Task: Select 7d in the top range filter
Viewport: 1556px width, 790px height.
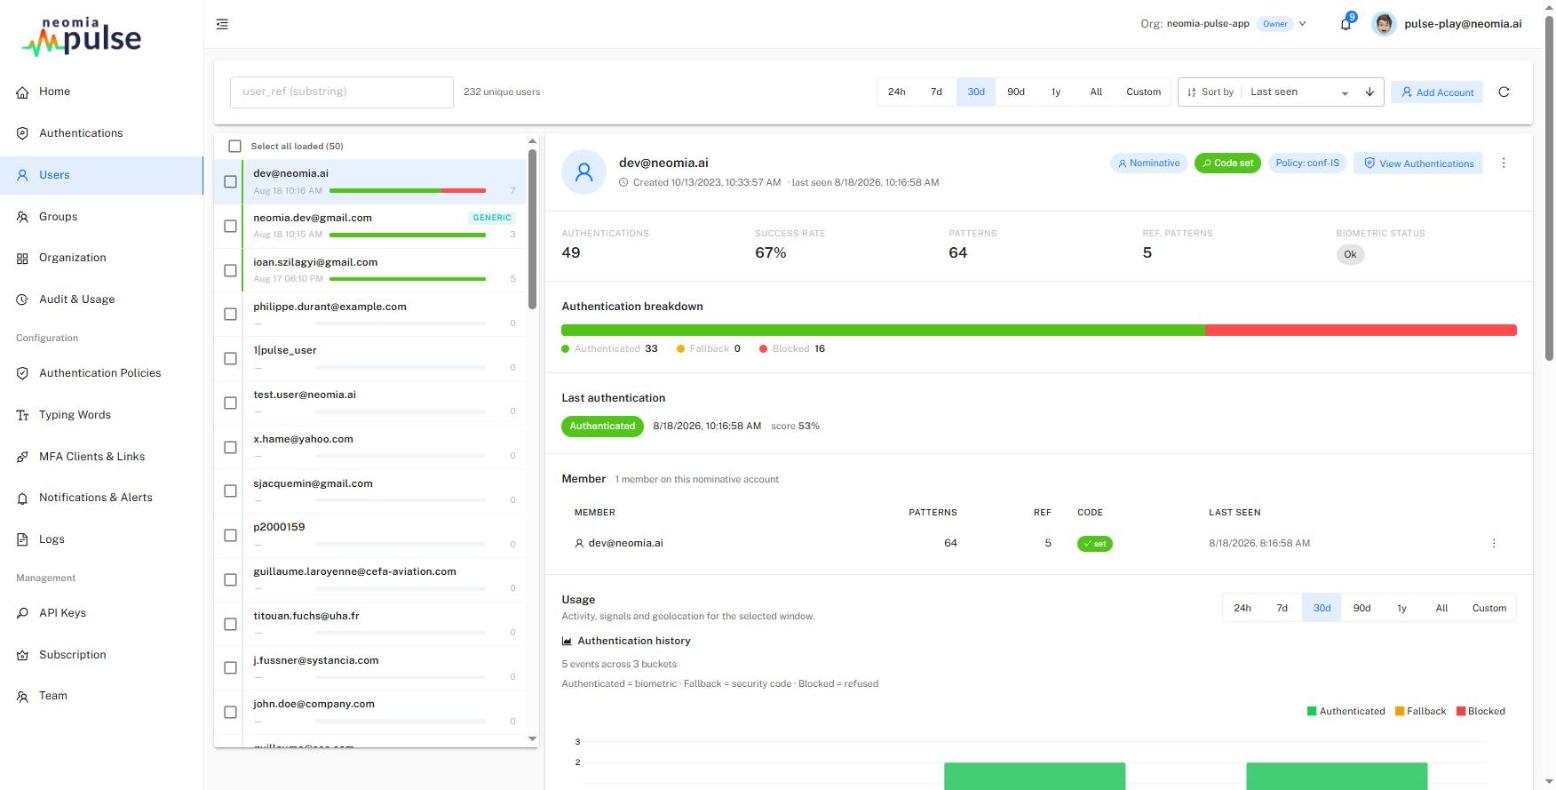Action: point(936,92)
